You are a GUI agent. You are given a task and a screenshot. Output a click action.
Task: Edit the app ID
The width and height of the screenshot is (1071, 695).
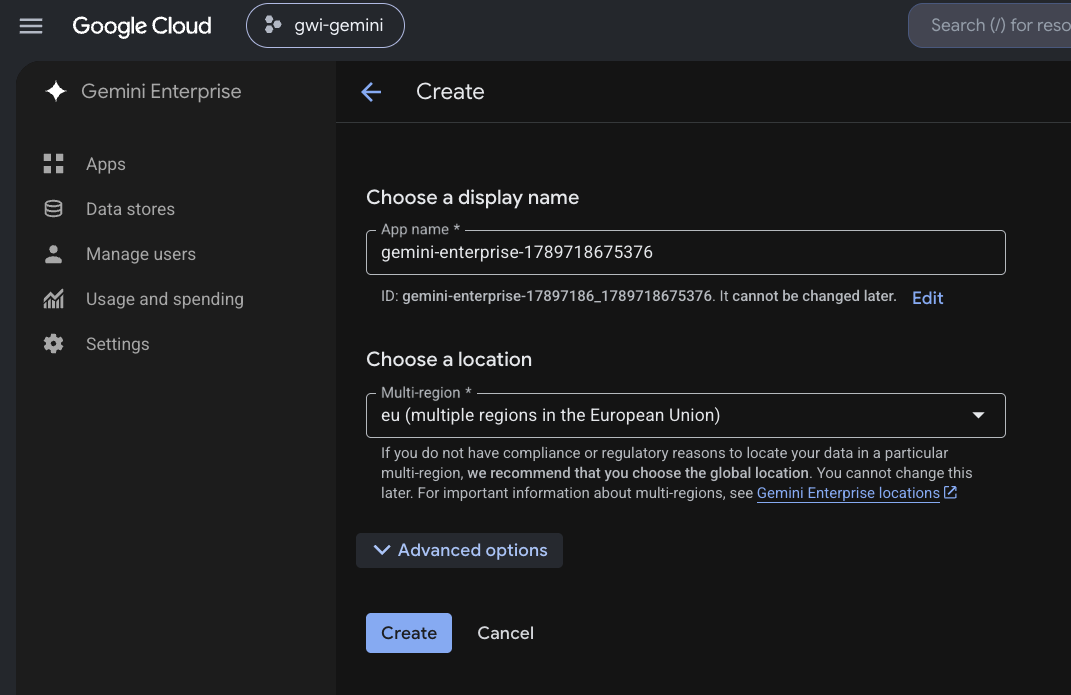pyautogui.click(x=928, y=298)
